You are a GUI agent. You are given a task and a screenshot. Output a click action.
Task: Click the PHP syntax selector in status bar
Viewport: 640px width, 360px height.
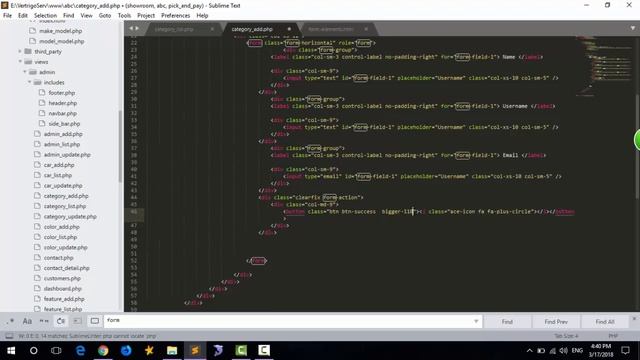point(613,336)
